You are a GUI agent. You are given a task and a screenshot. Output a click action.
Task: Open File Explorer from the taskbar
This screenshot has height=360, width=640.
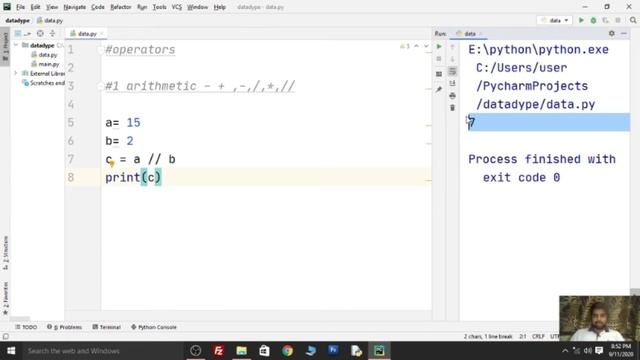click(x=242, y=351)
